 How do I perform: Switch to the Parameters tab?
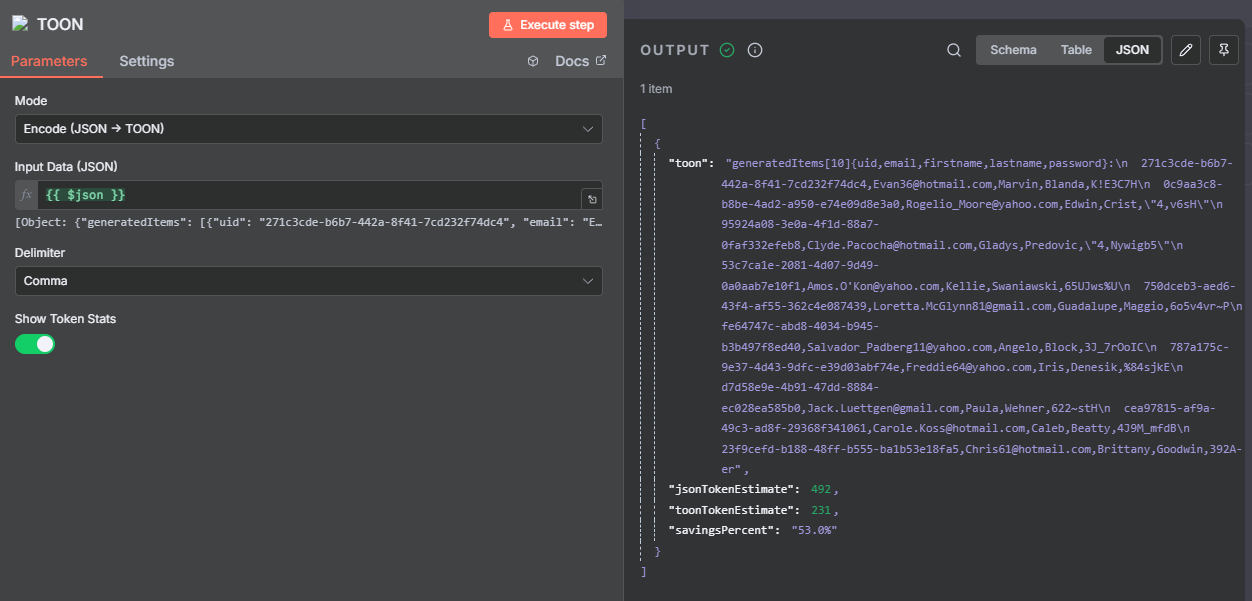[x=49, y=61]
